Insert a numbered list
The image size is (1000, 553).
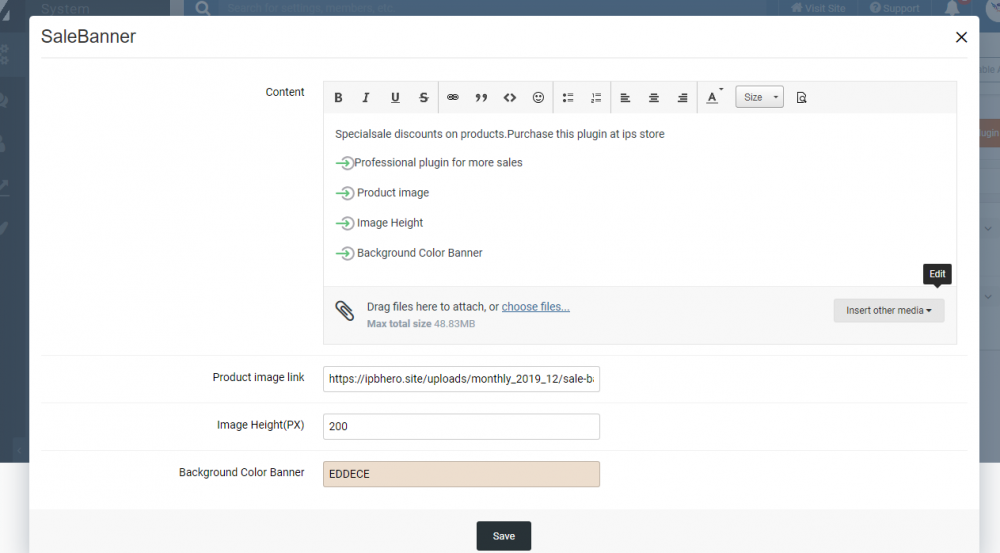[596, 98]
